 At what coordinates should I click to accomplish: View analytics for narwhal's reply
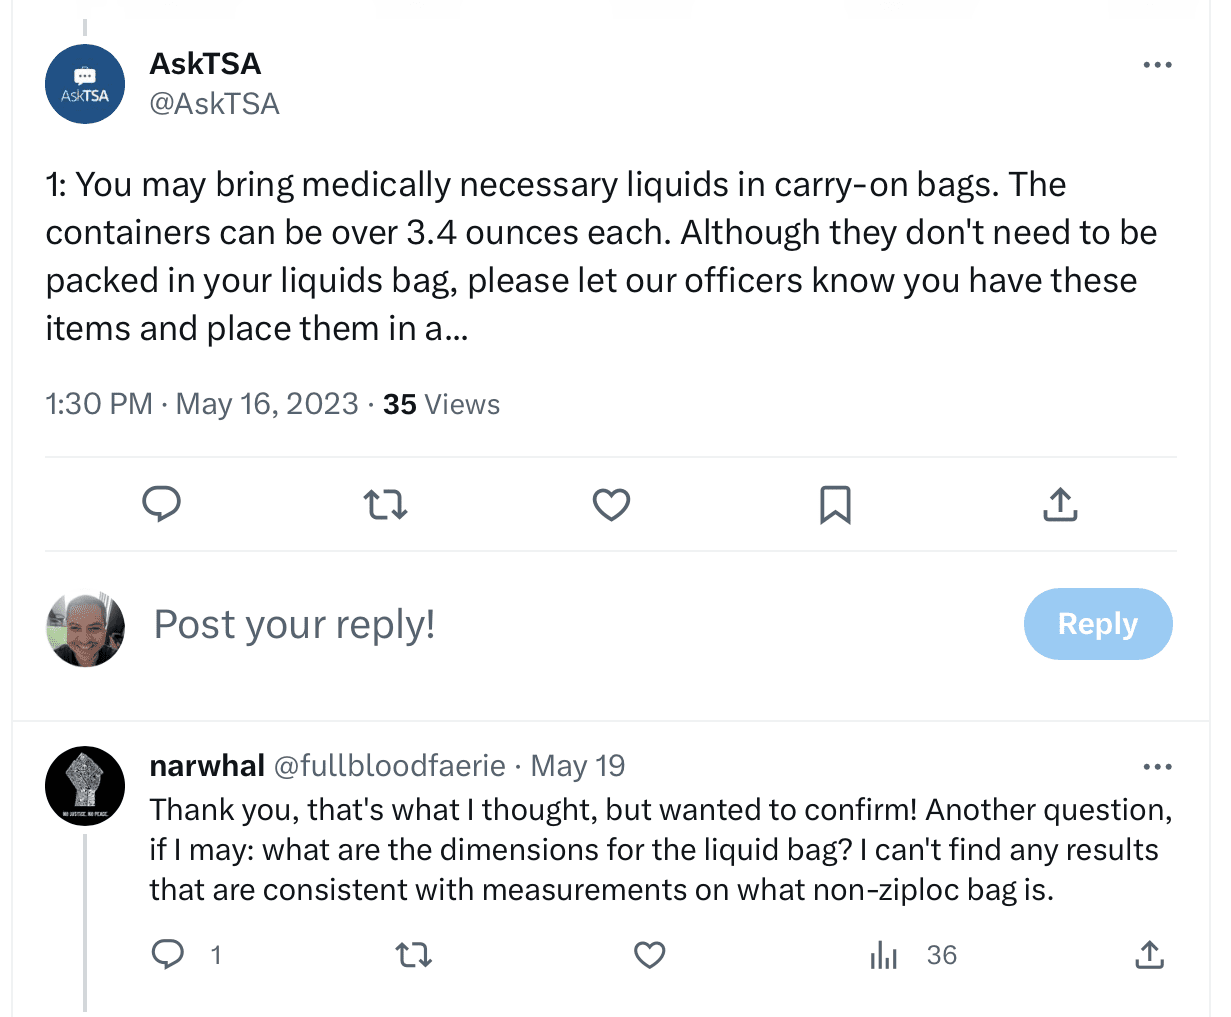[x=884, y=955]
